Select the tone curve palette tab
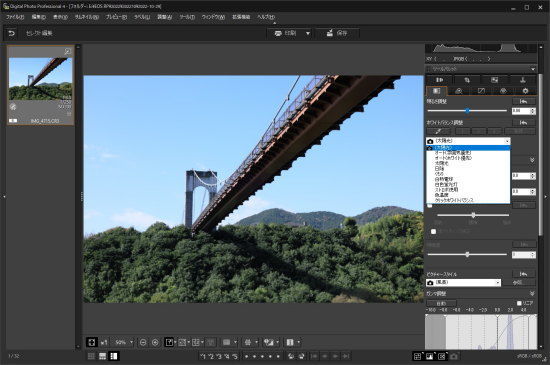Screen dimensions: 550x365 pyautogui.click(x=481, y=91)
